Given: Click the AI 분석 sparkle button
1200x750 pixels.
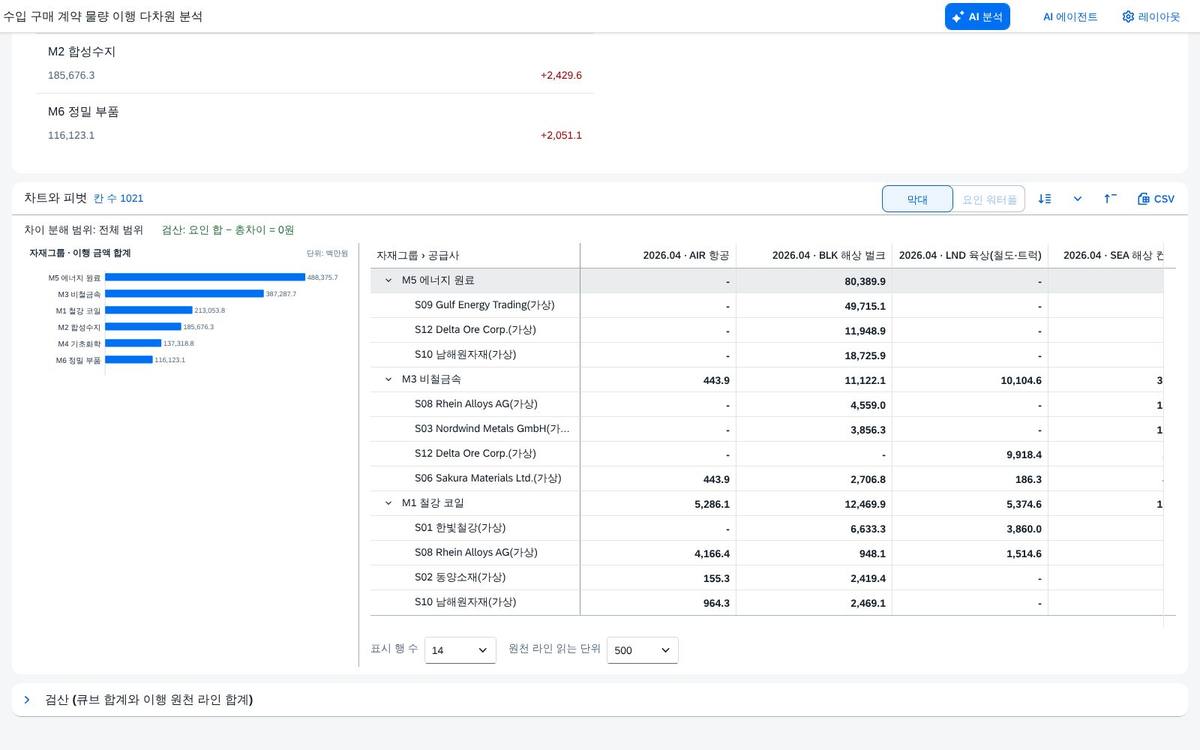Looking at the screenshot, I should 977,17.
